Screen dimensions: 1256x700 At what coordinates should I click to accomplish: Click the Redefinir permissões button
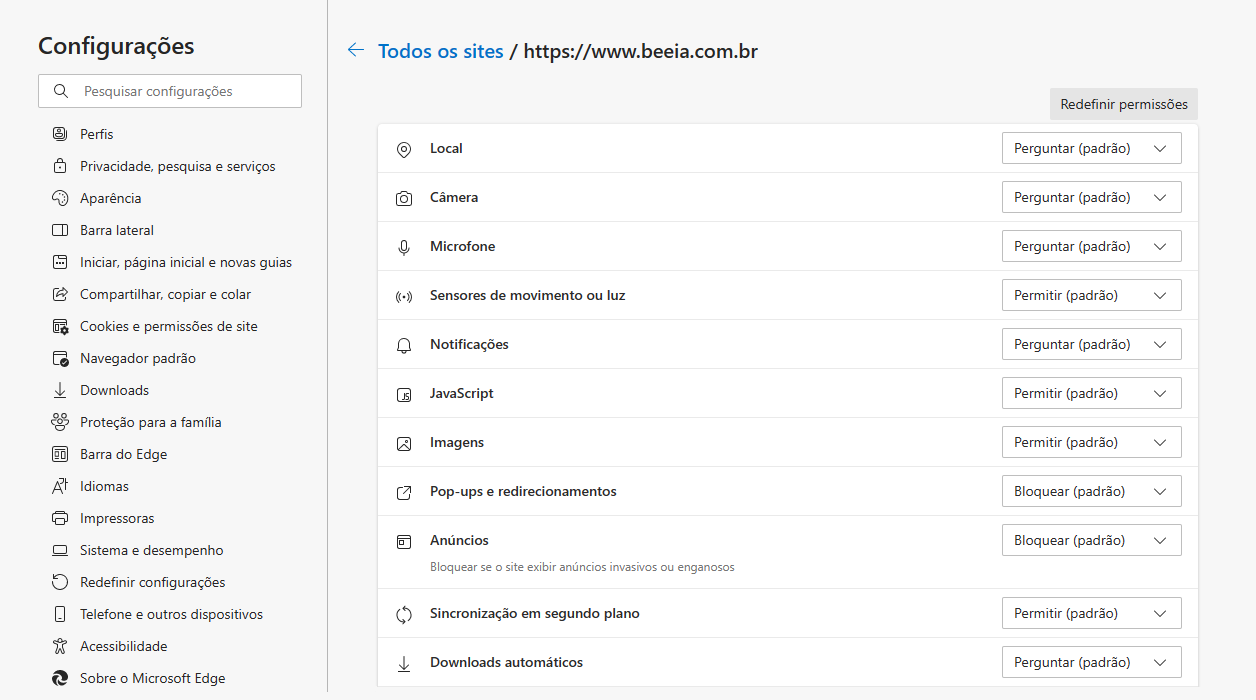(x=1124, y=104)
